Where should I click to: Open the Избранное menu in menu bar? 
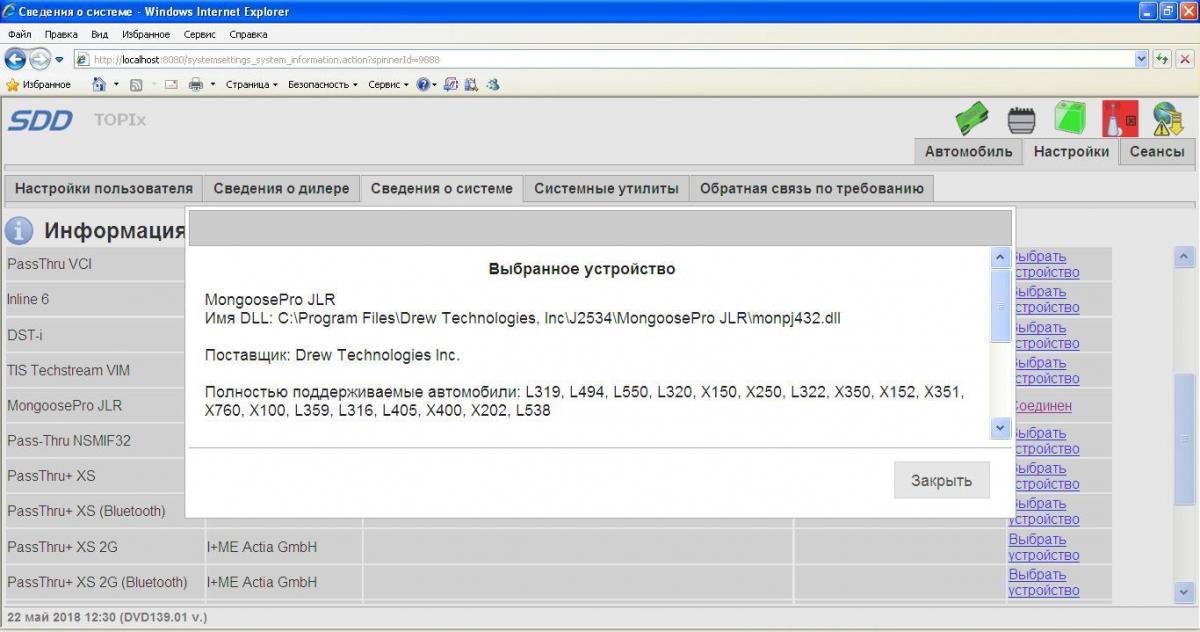pos(146,34)
